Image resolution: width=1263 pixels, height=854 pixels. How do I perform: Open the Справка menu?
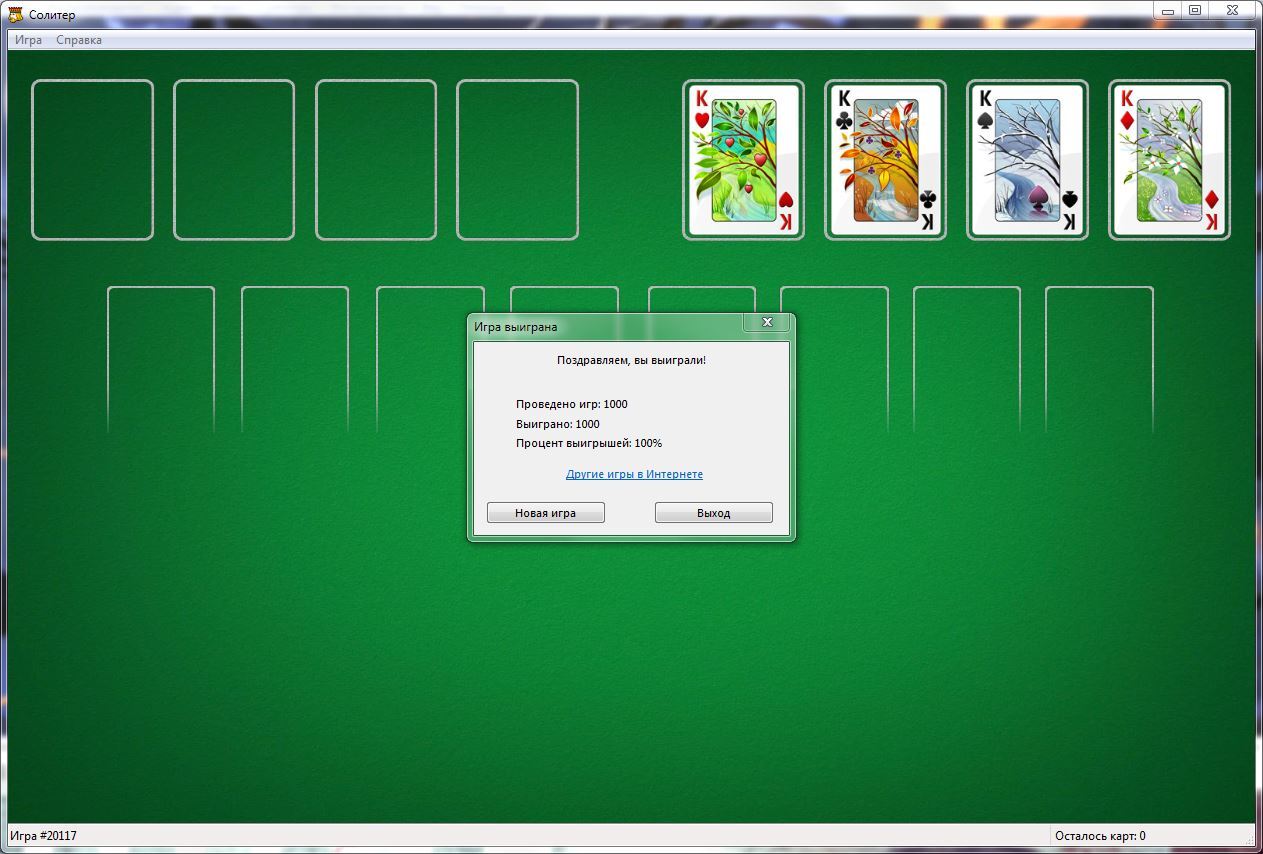(x=79, y=40)
